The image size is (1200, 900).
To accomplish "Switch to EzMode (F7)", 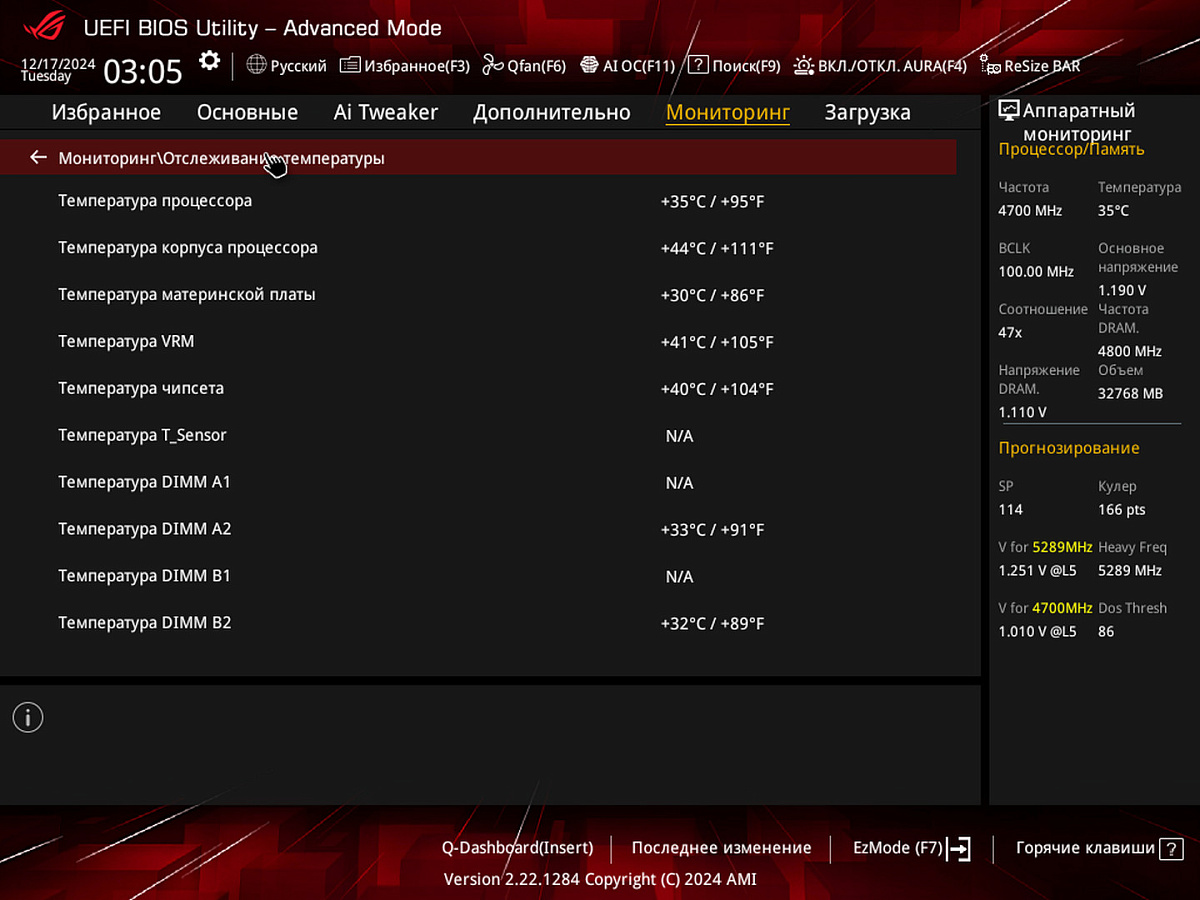I will 898,848.
